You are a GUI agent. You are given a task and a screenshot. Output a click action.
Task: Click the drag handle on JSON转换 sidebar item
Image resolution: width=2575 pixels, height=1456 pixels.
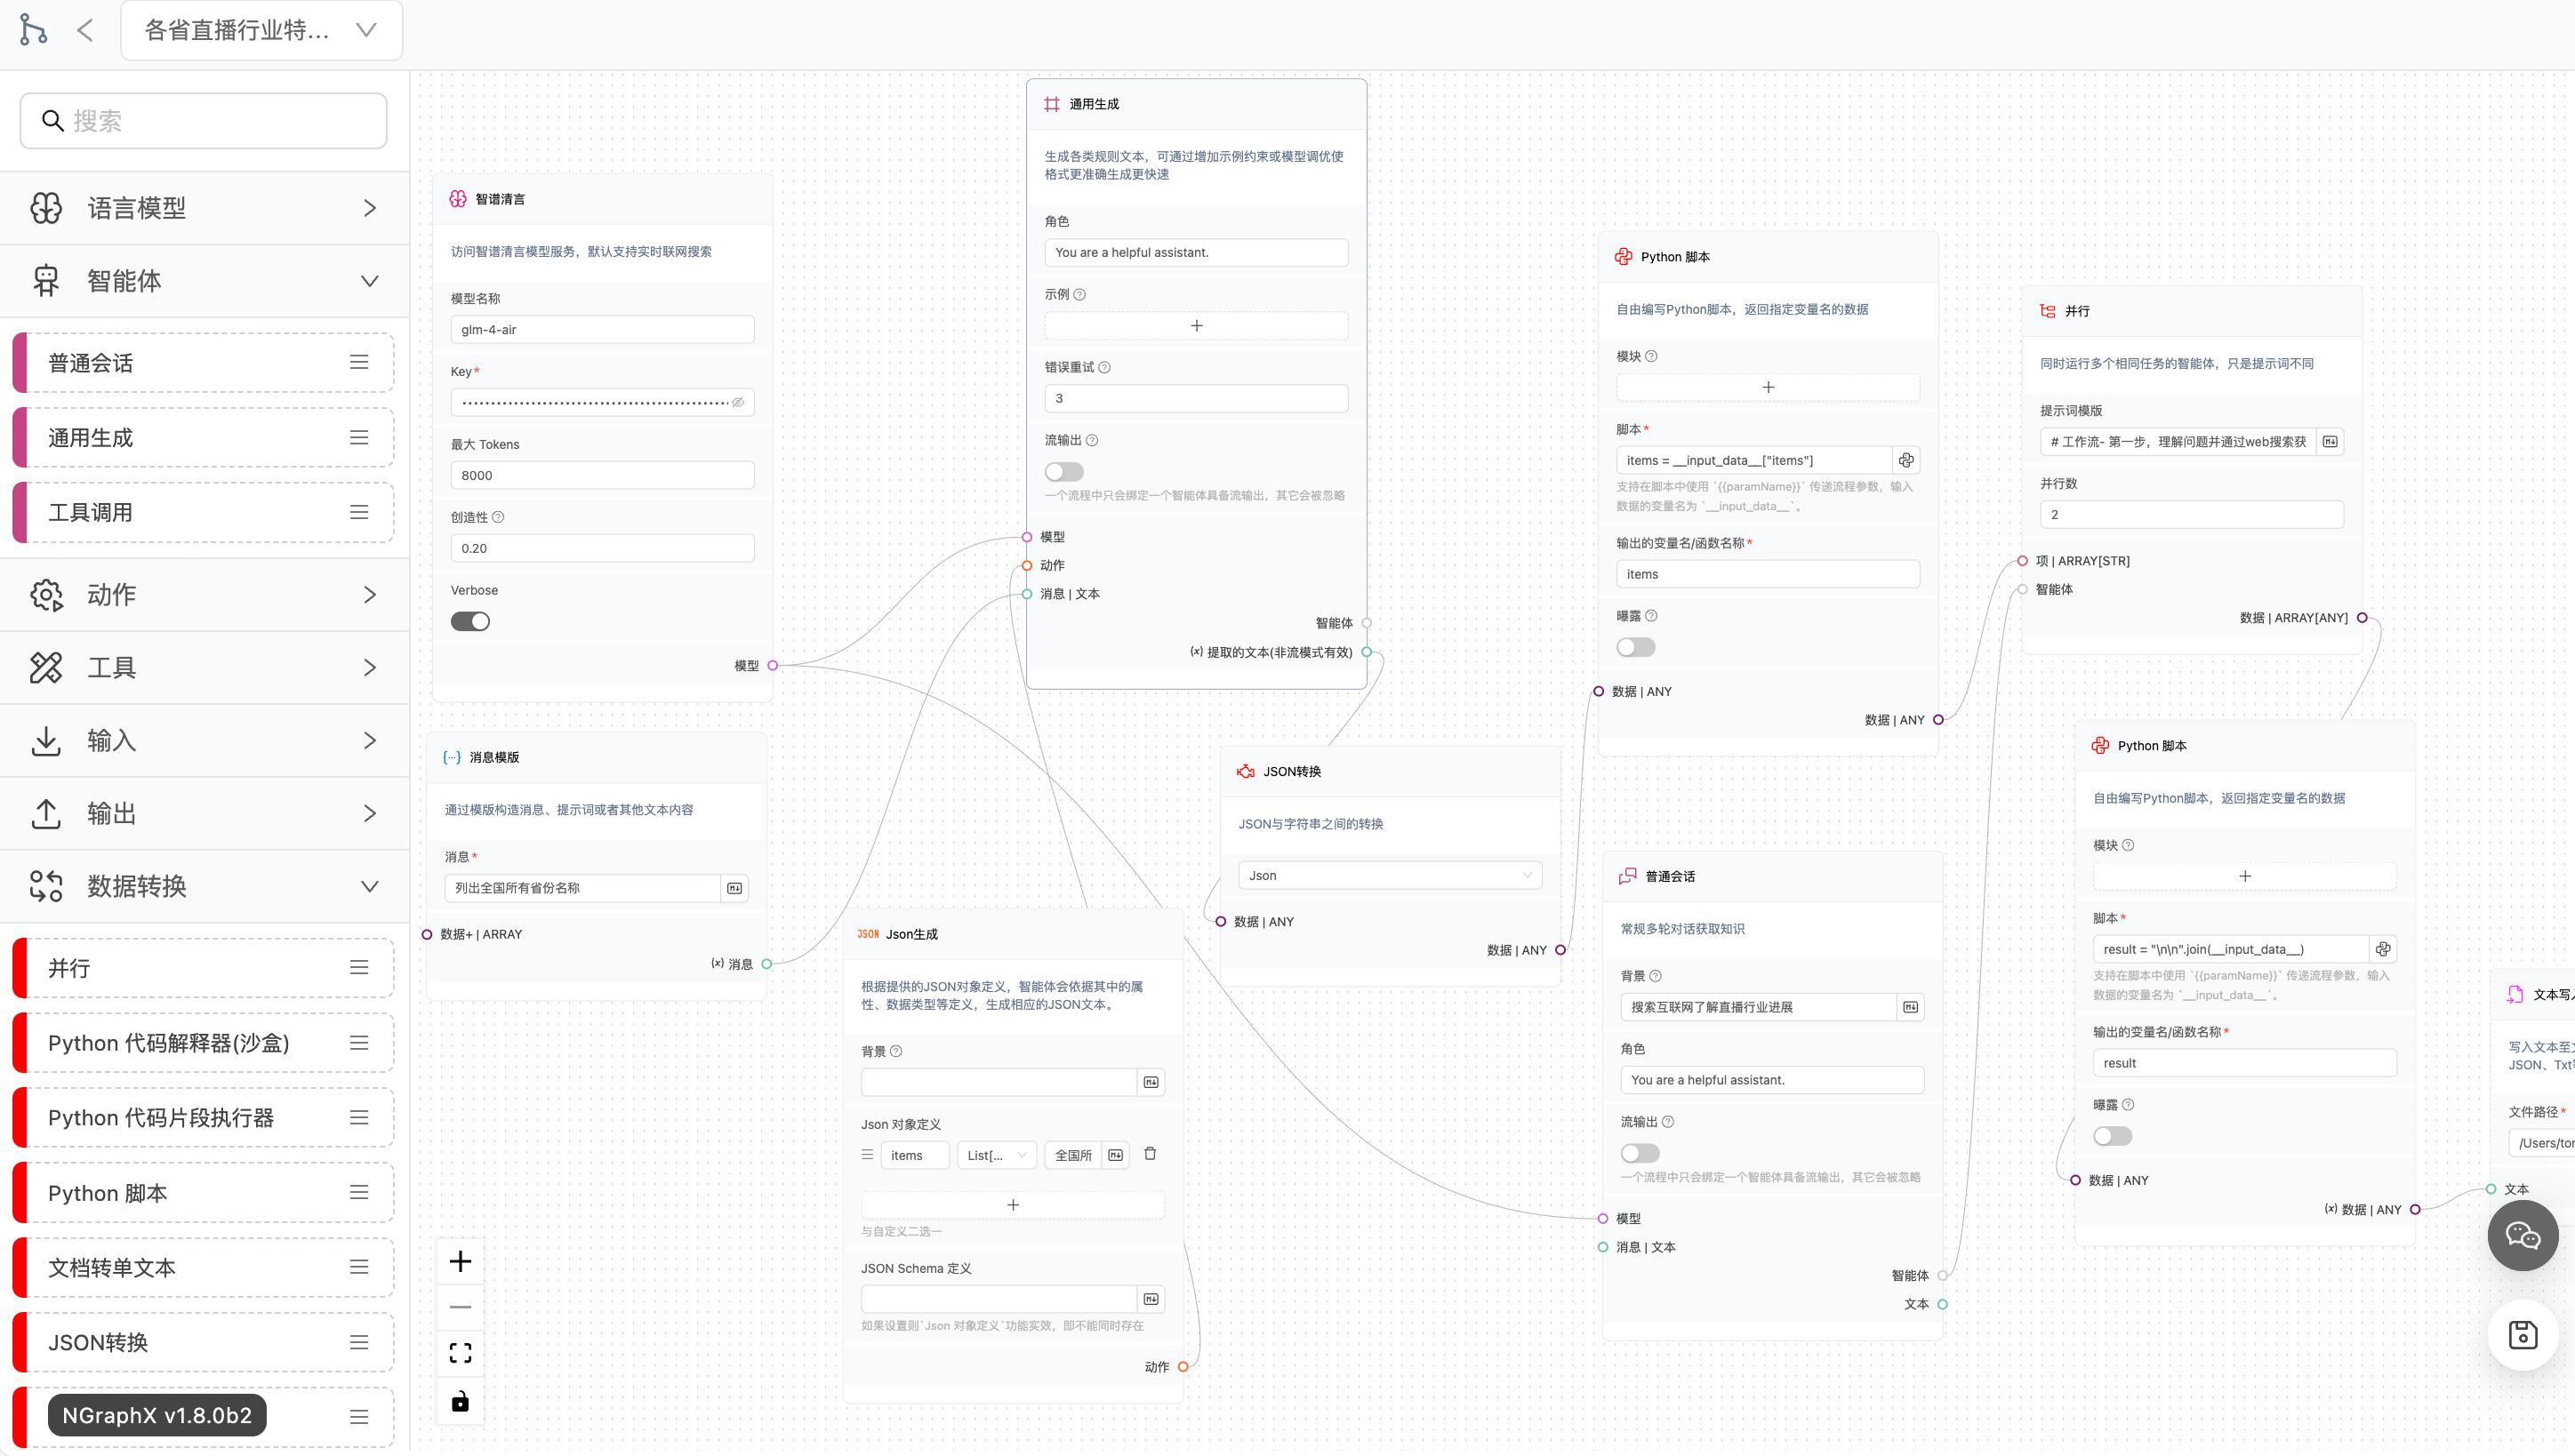359,1342
